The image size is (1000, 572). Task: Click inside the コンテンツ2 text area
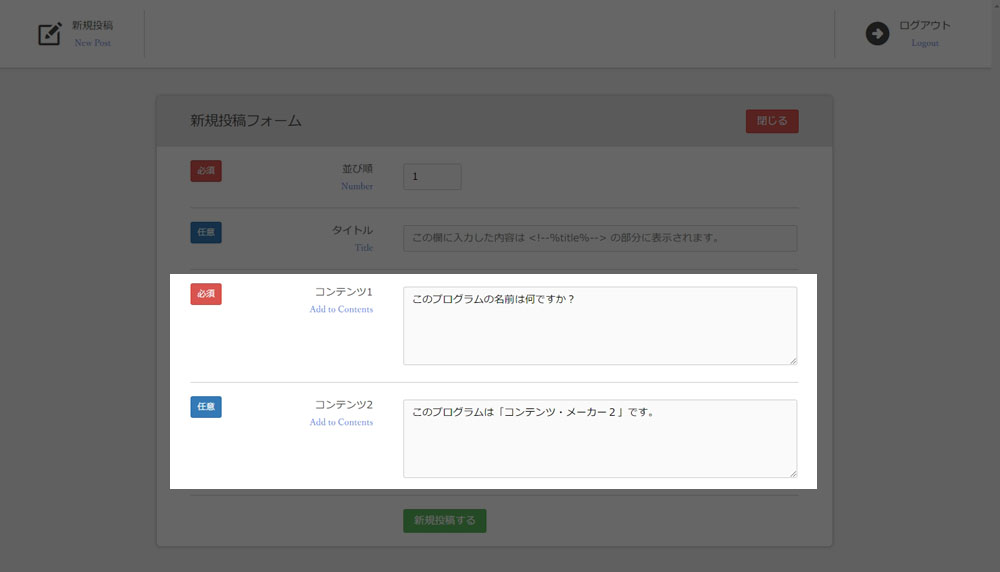point(599,439)
